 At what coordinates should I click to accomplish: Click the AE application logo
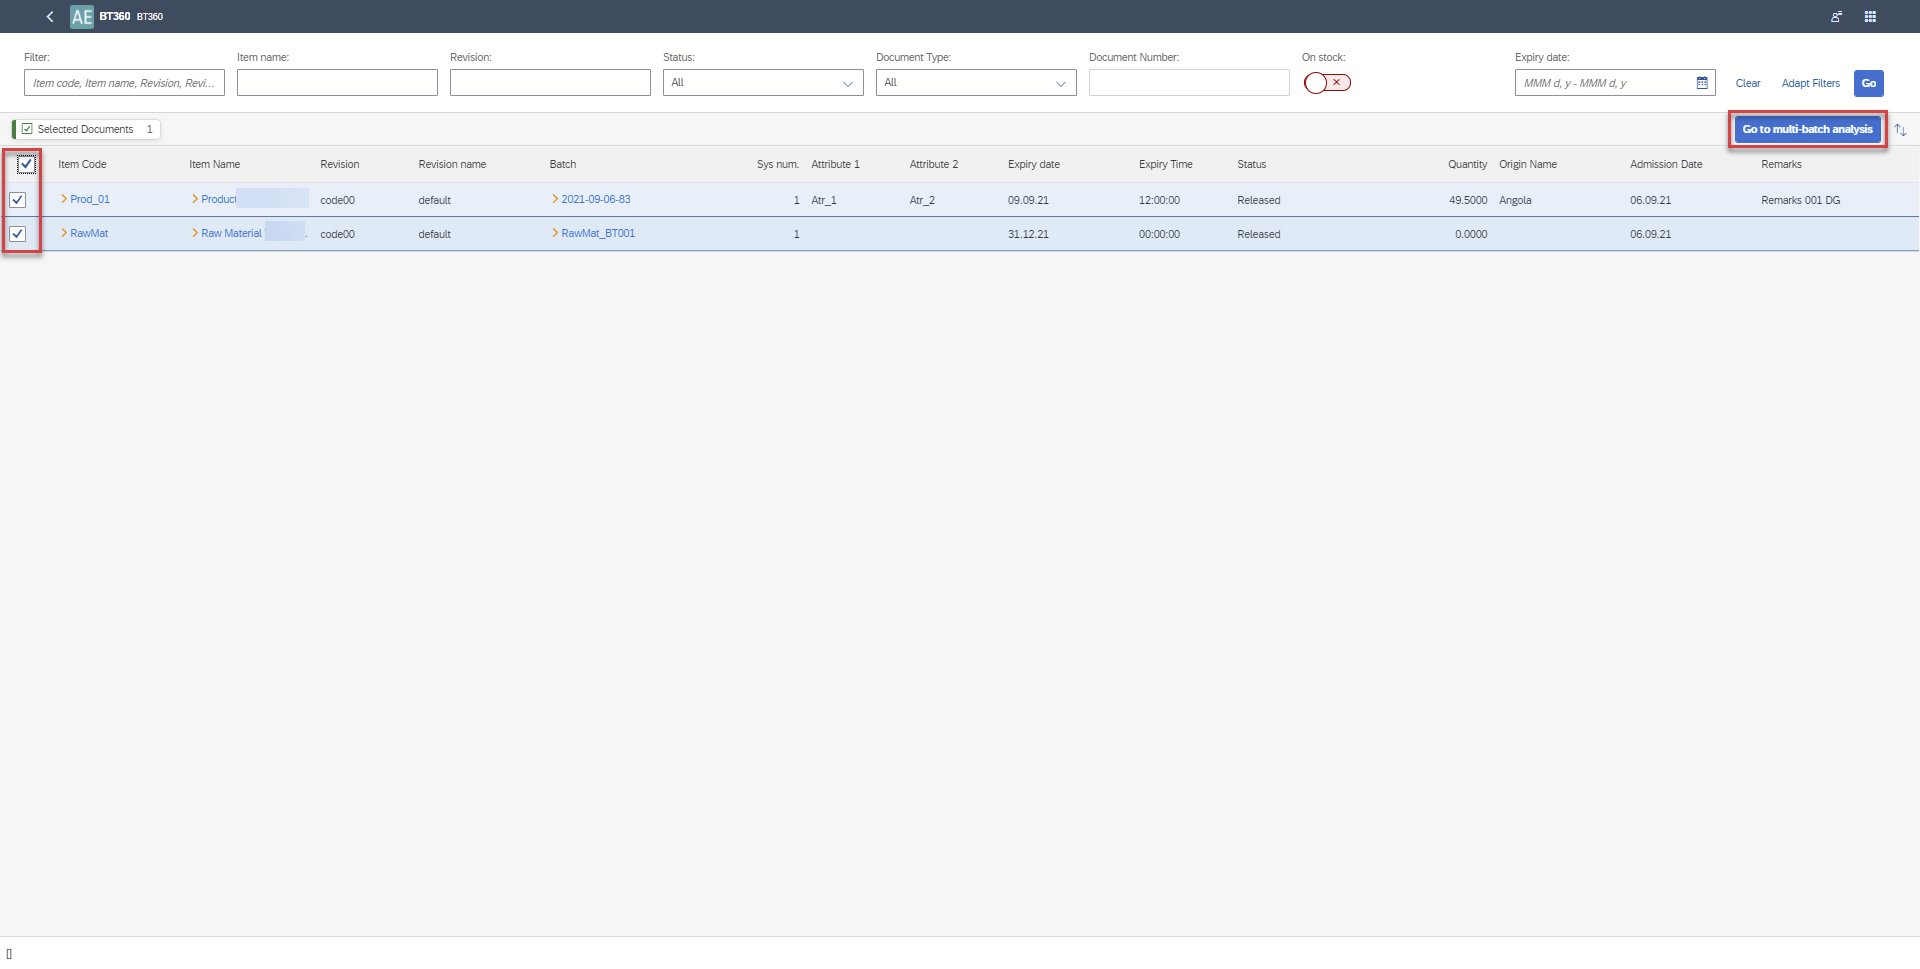(81, 16)
